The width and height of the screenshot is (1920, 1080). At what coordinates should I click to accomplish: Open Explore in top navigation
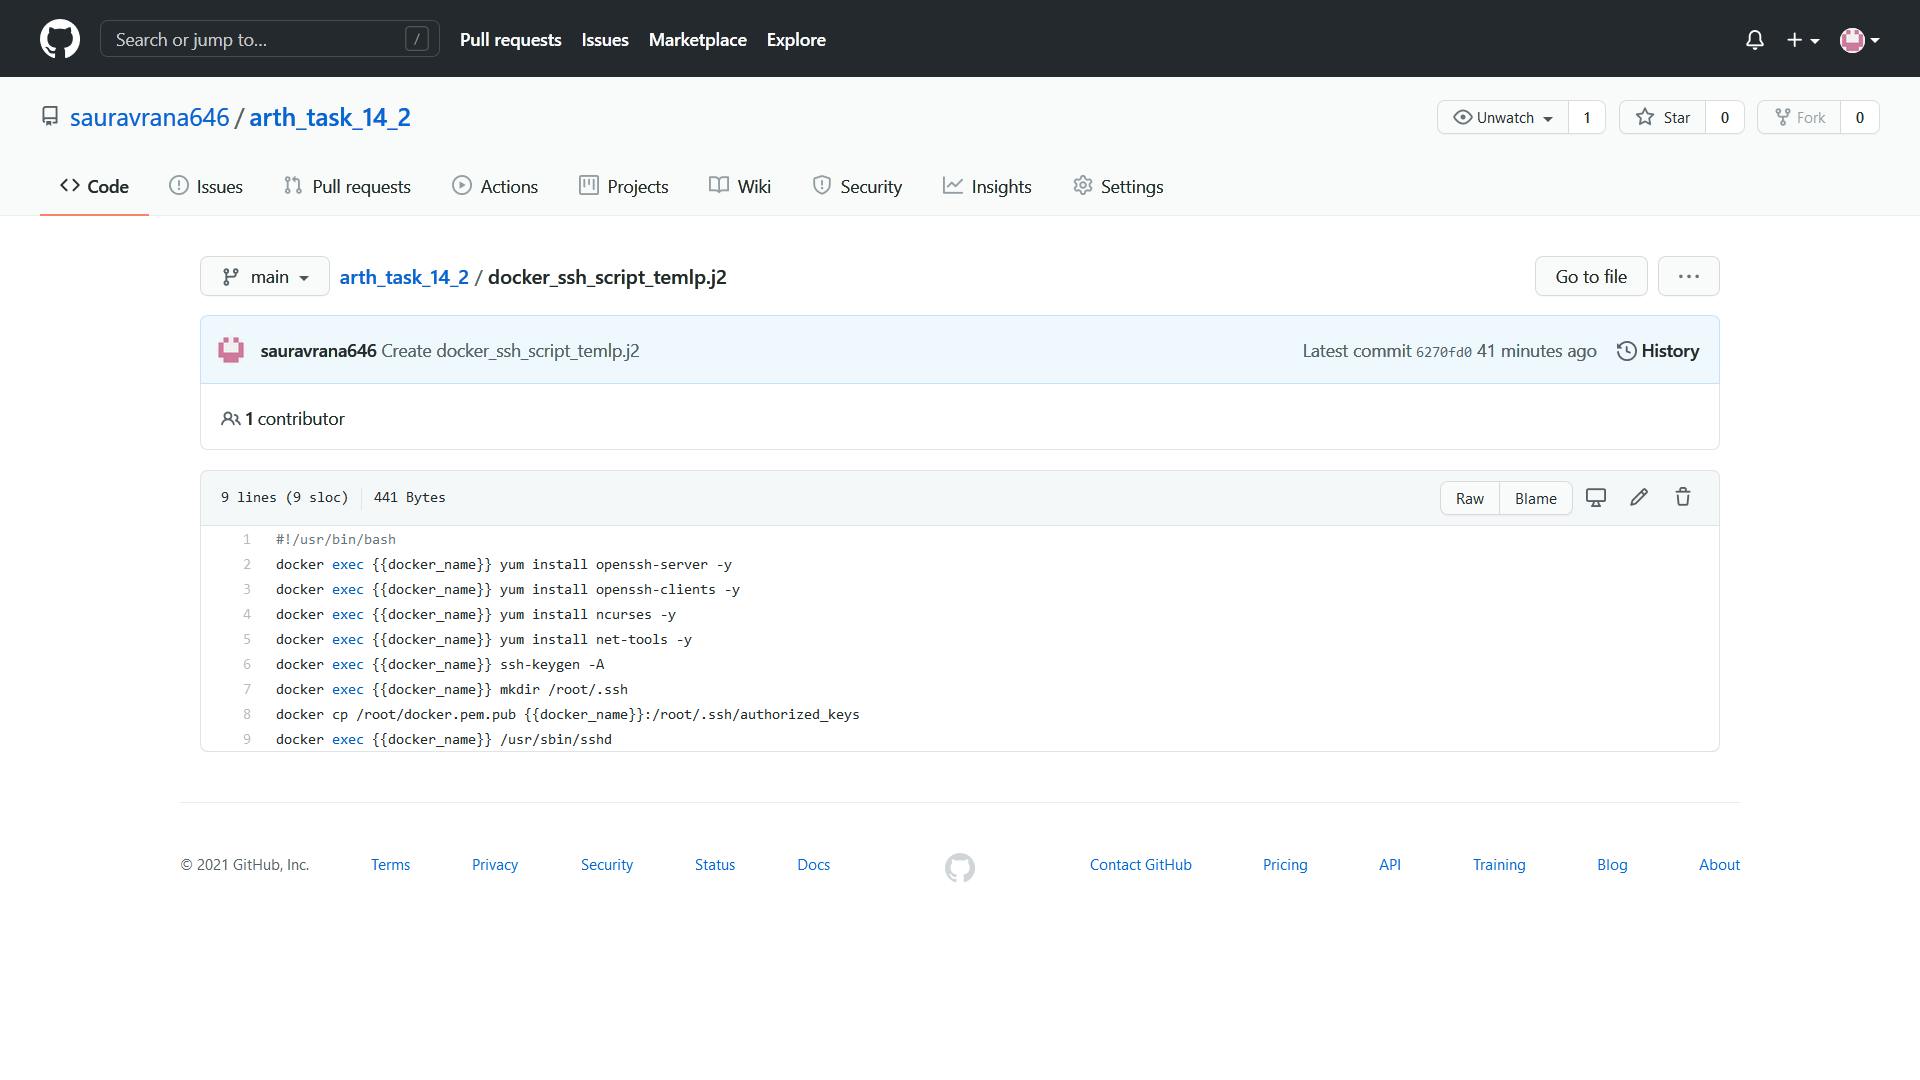click(x=796, y=40)
